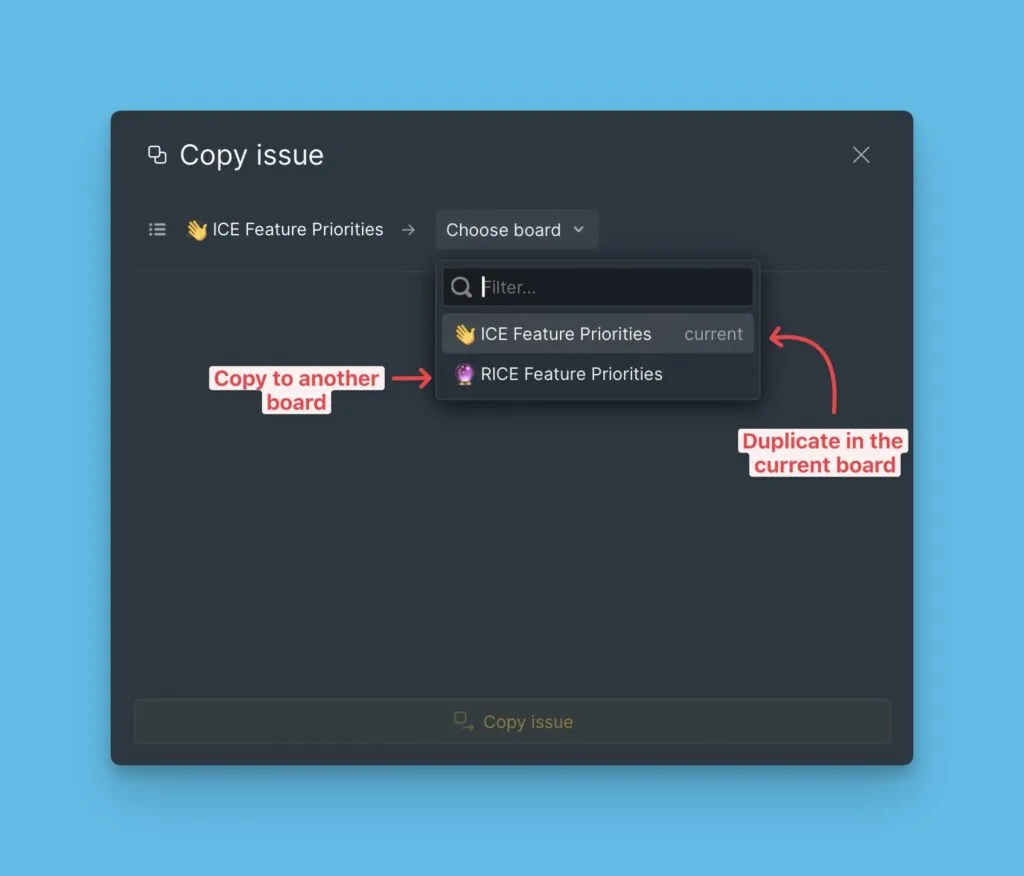Screen dimensions: 1024x876
Task: Click the magnifier icon in the filter box
Action: [x=461, y=287]
